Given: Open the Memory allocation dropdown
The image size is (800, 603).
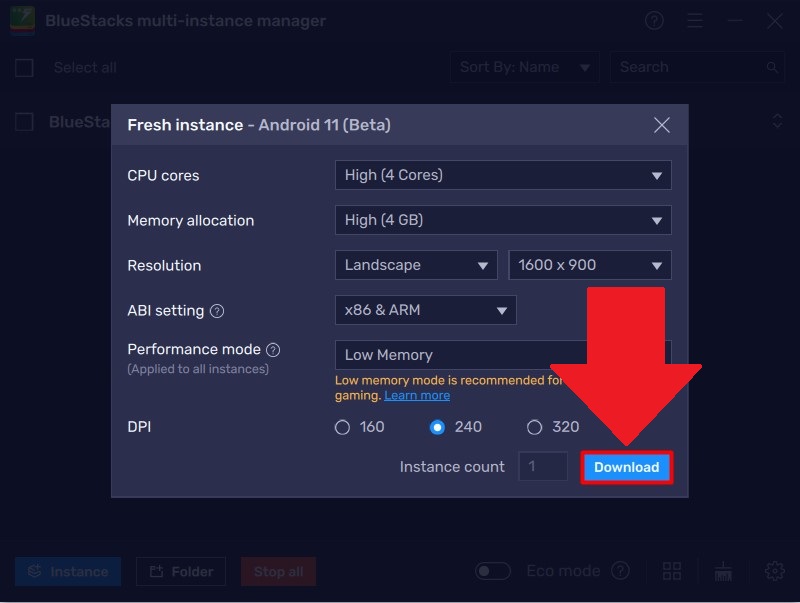Looking at the screenshot, I should tap(502, 220).
